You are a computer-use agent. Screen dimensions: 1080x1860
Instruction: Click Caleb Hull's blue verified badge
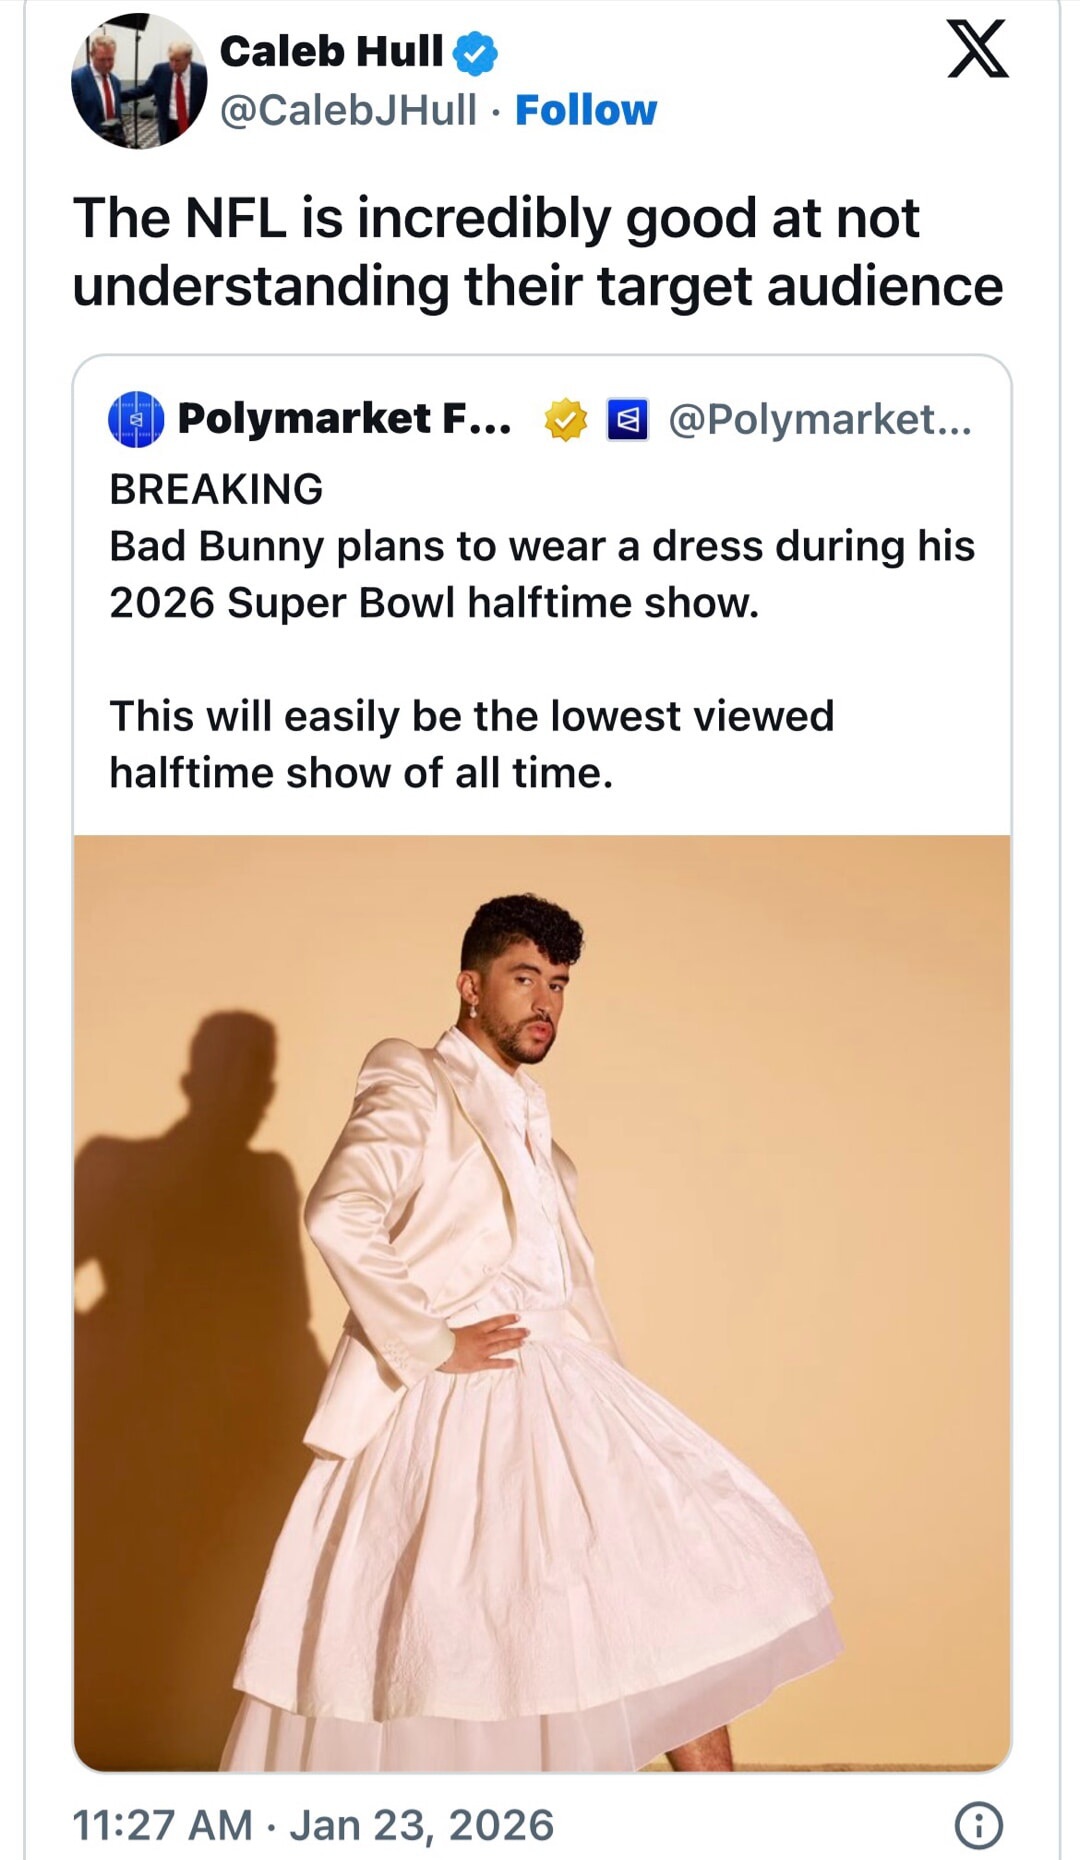click(x=476, y=53)
